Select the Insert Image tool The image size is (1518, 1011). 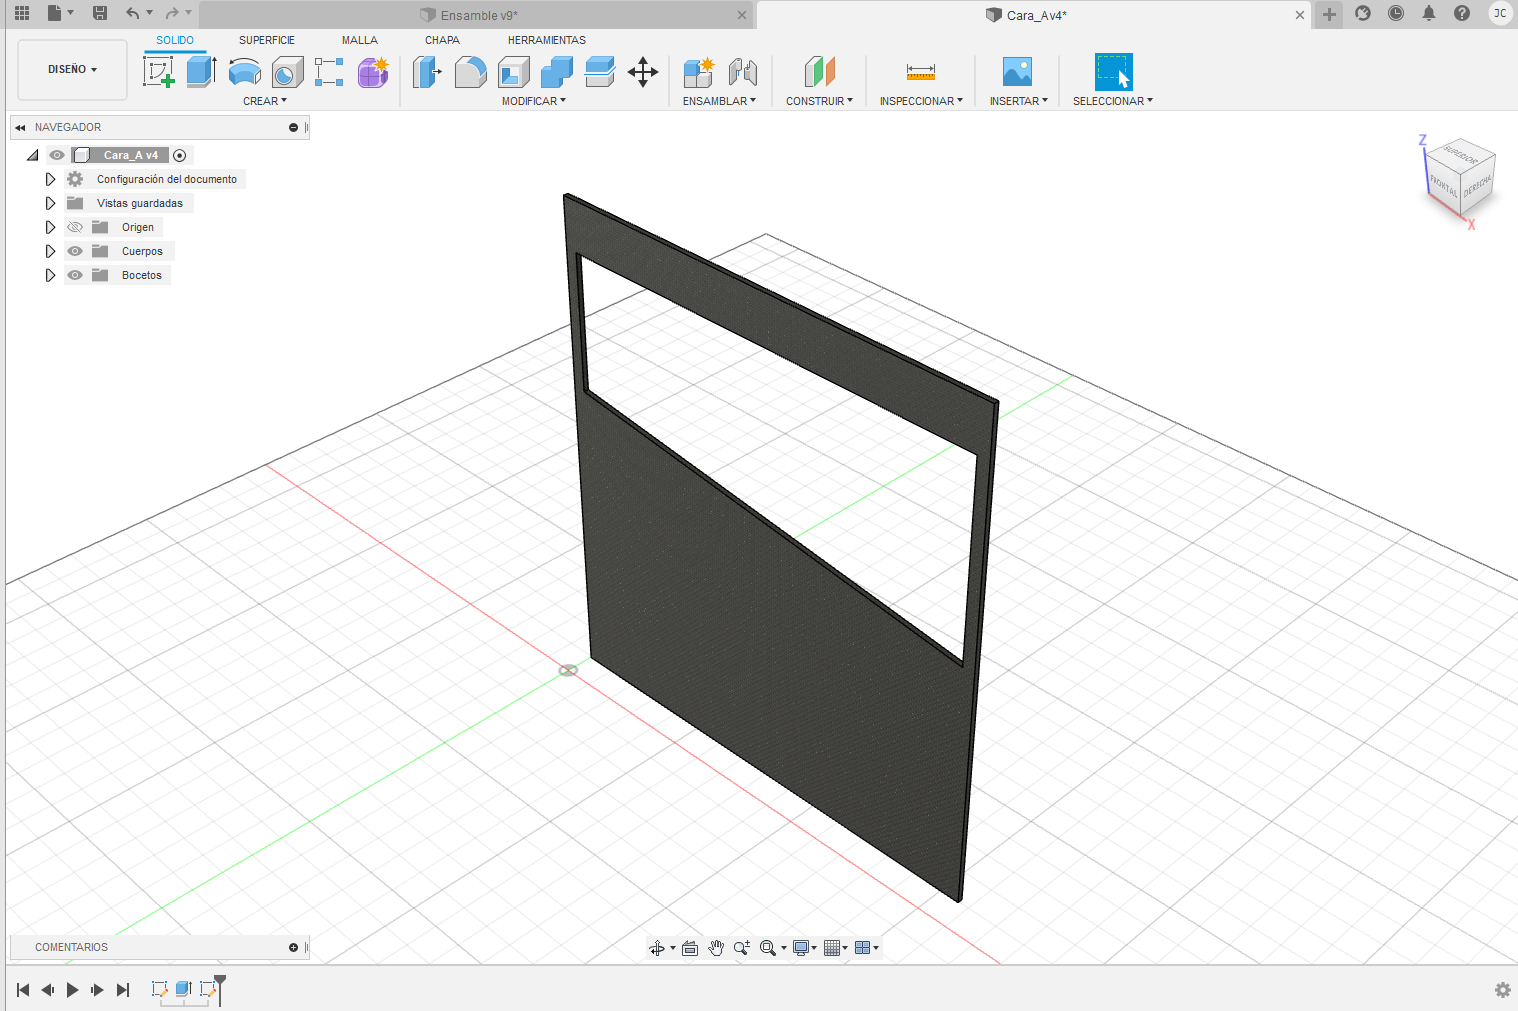[x=1017, y=72]
